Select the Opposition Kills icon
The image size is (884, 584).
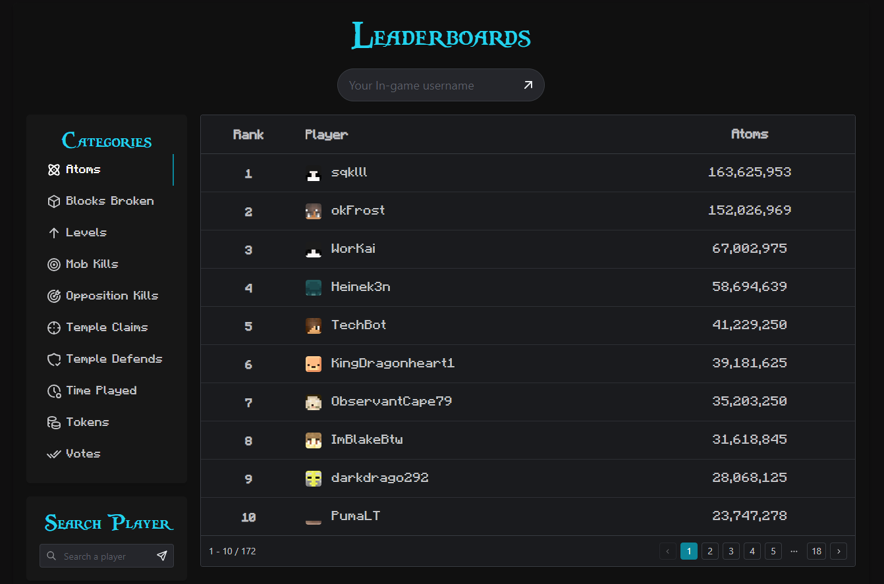55,295
